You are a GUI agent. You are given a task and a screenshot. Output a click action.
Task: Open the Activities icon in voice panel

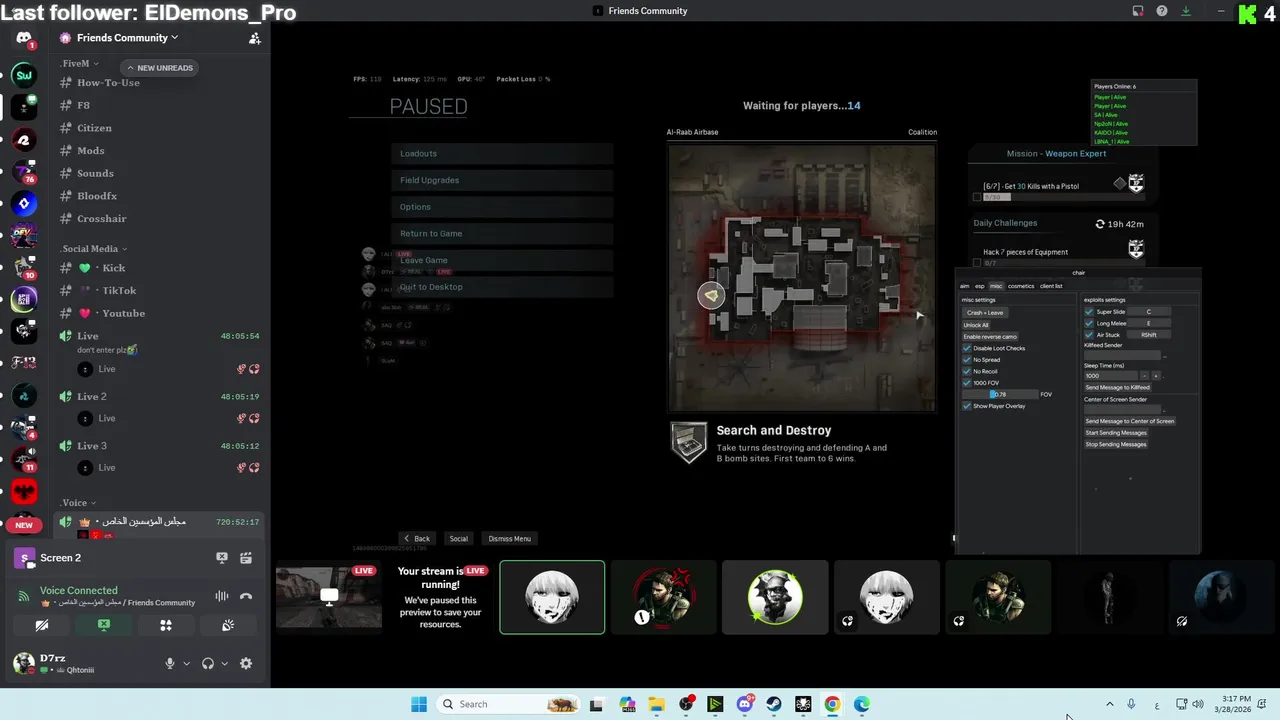(x=166, y=625)
